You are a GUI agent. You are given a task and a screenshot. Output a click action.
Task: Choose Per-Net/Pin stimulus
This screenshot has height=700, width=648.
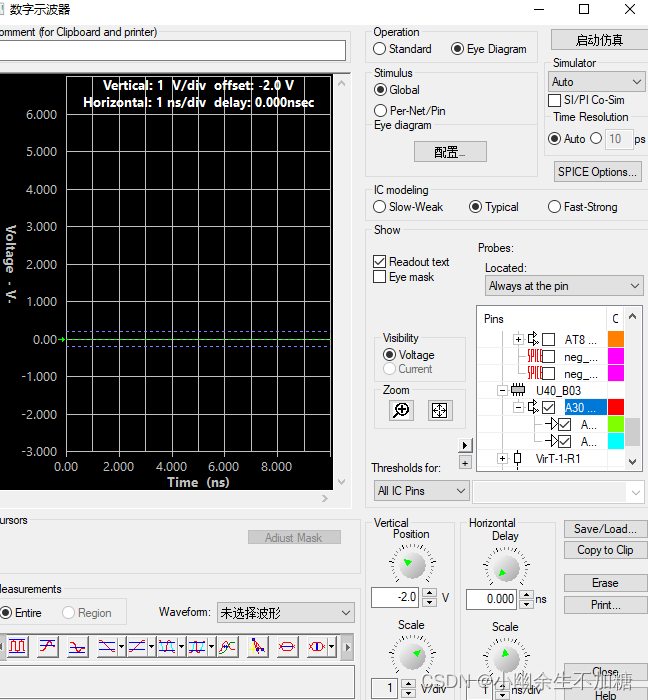(380, 110)
